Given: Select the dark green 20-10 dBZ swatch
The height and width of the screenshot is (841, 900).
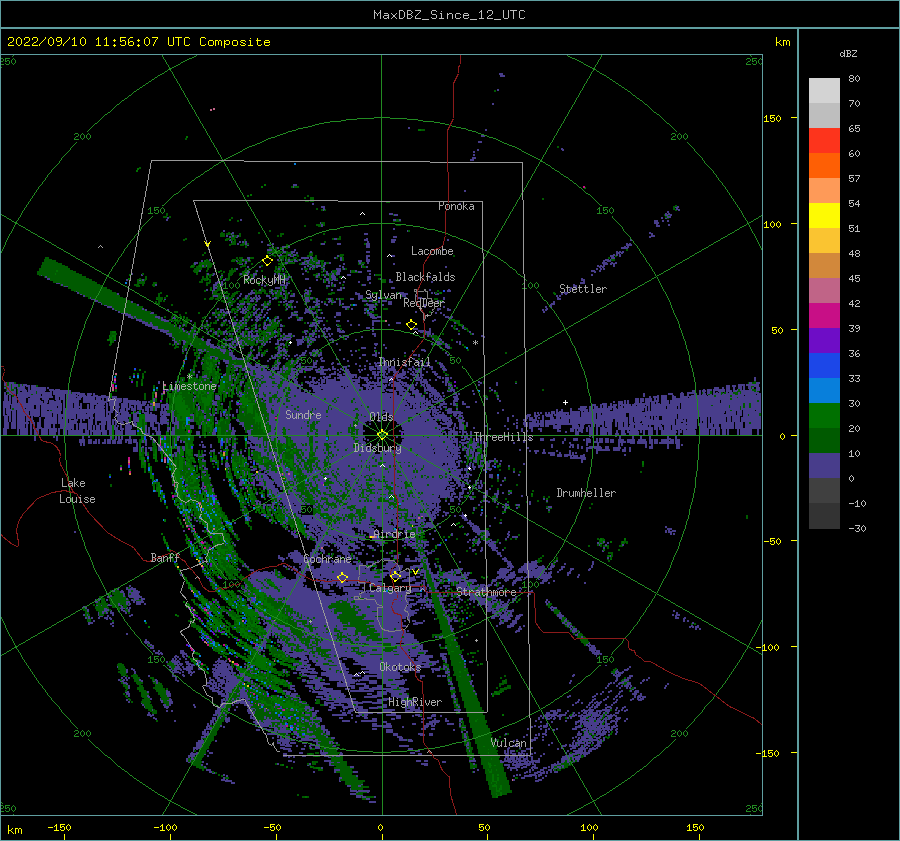Looking at the screenshot, I should [824, 440].
